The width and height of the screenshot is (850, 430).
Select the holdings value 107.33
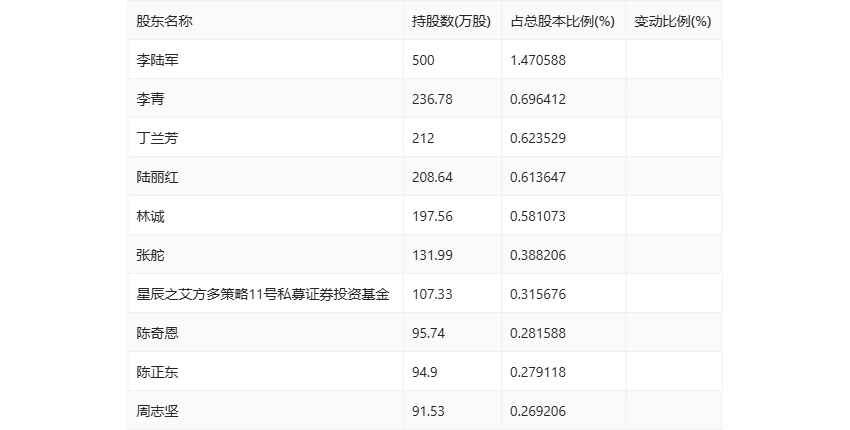[x=432, y=294]
